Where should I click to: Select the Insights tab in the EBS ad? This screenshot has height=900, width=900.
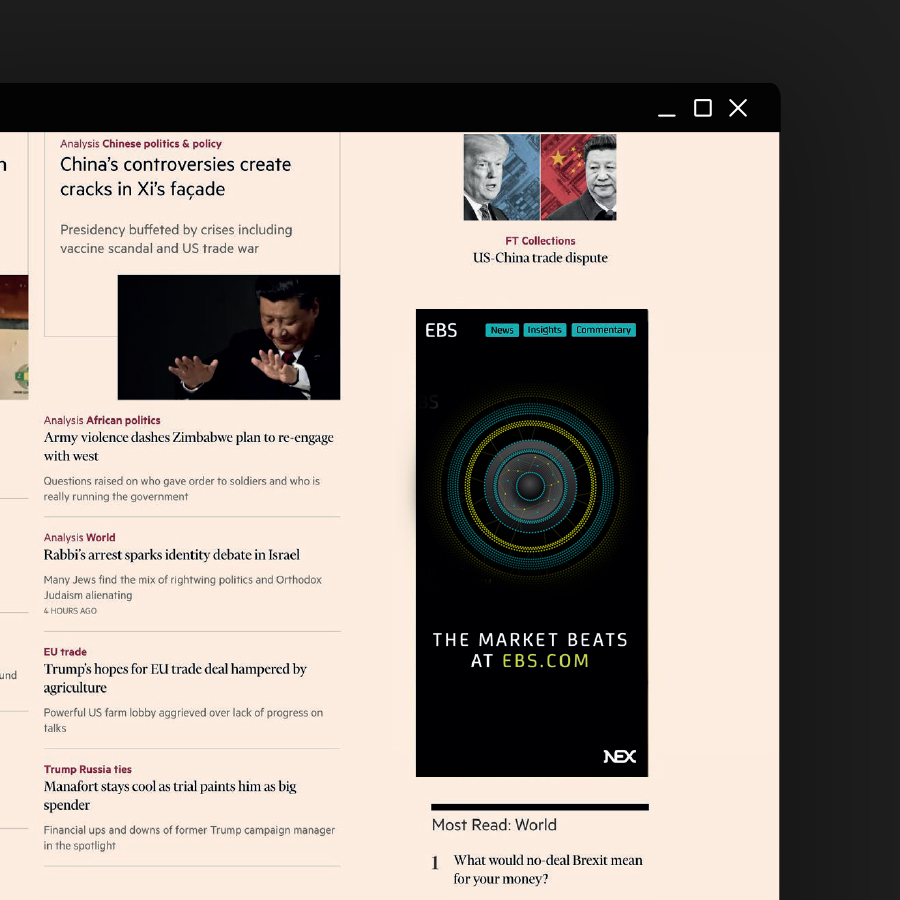(544, 329)
